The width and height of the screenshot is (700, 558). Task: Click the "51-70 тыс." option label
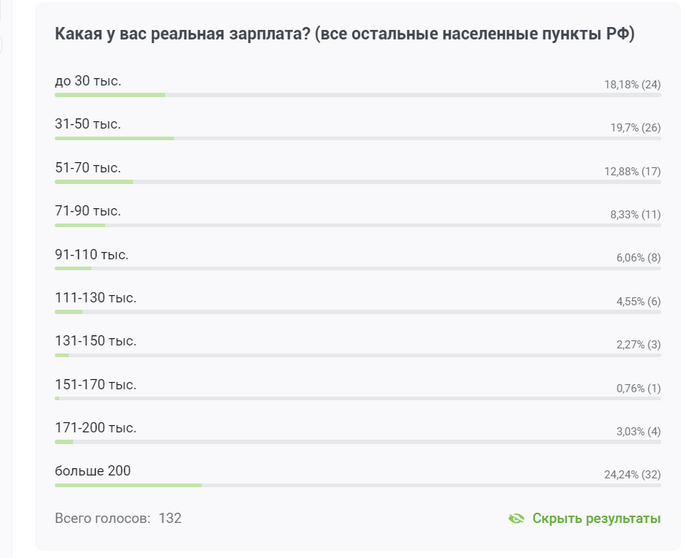[x=88, y=167]
